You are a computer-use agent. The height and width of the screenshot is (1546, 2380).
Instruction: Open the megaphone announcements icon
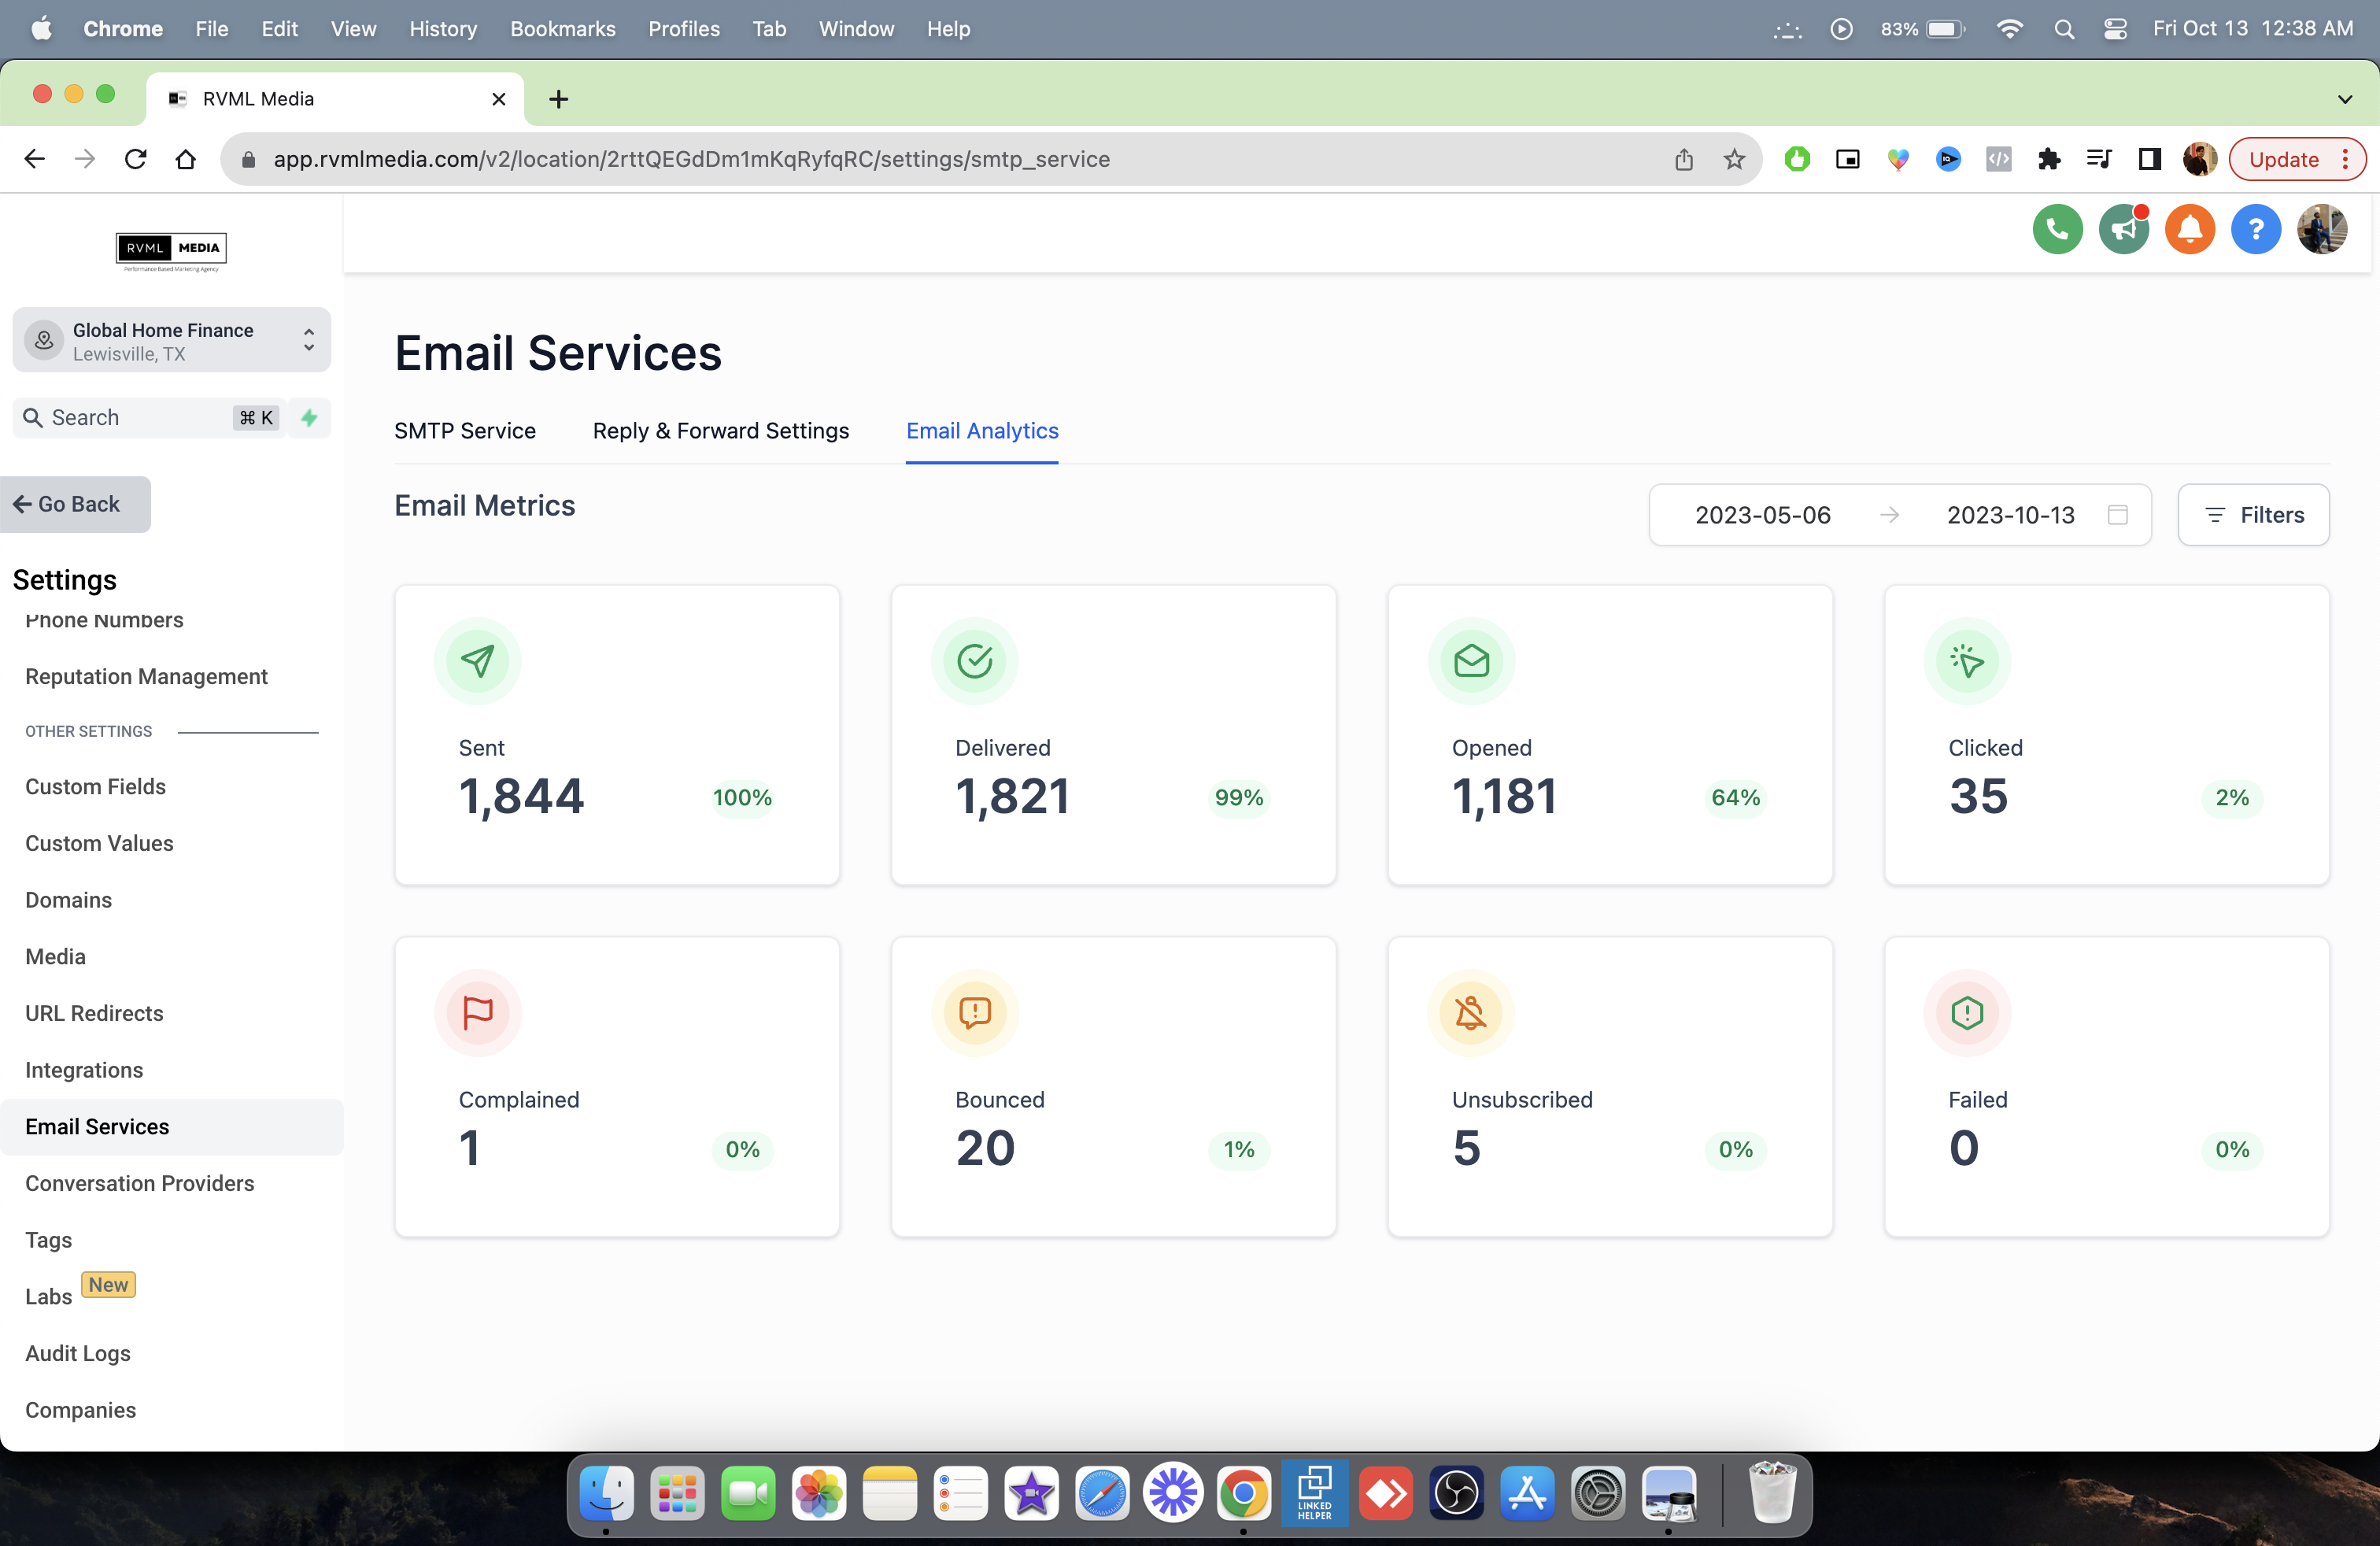pos(2123,230)
